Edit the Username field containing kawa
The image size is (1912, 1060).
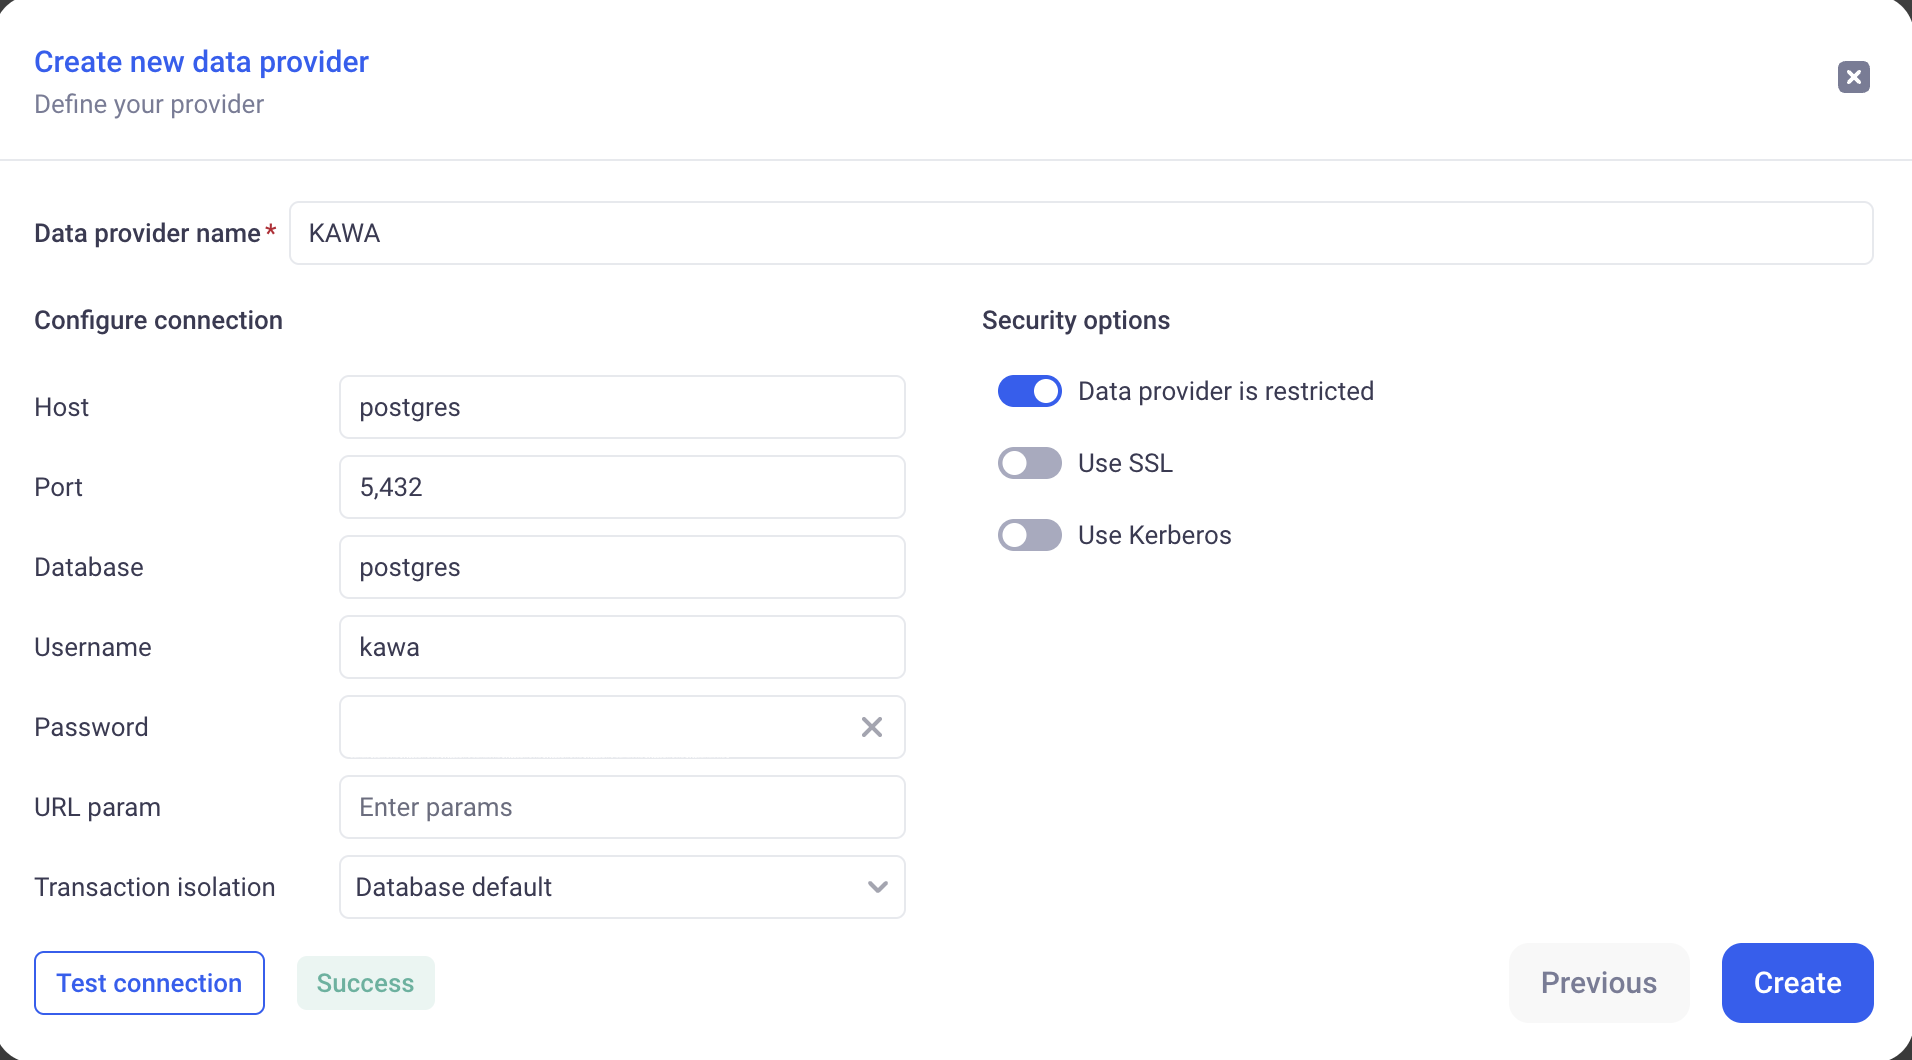622,647
